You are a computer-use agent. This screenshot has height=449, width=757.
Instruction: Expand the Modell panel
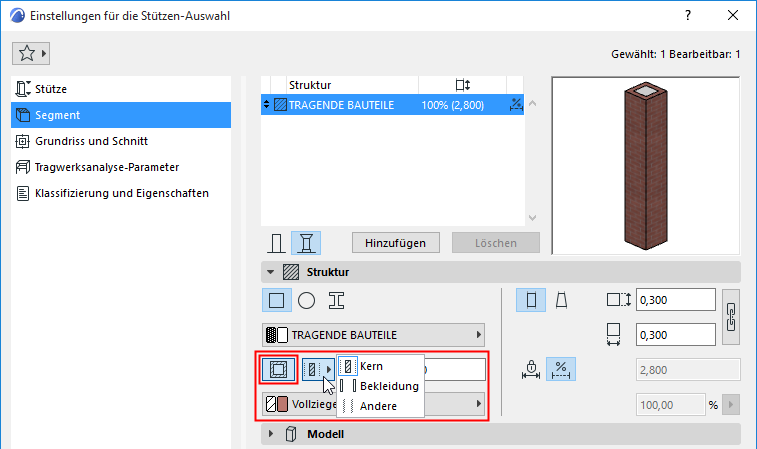(270, 434)
